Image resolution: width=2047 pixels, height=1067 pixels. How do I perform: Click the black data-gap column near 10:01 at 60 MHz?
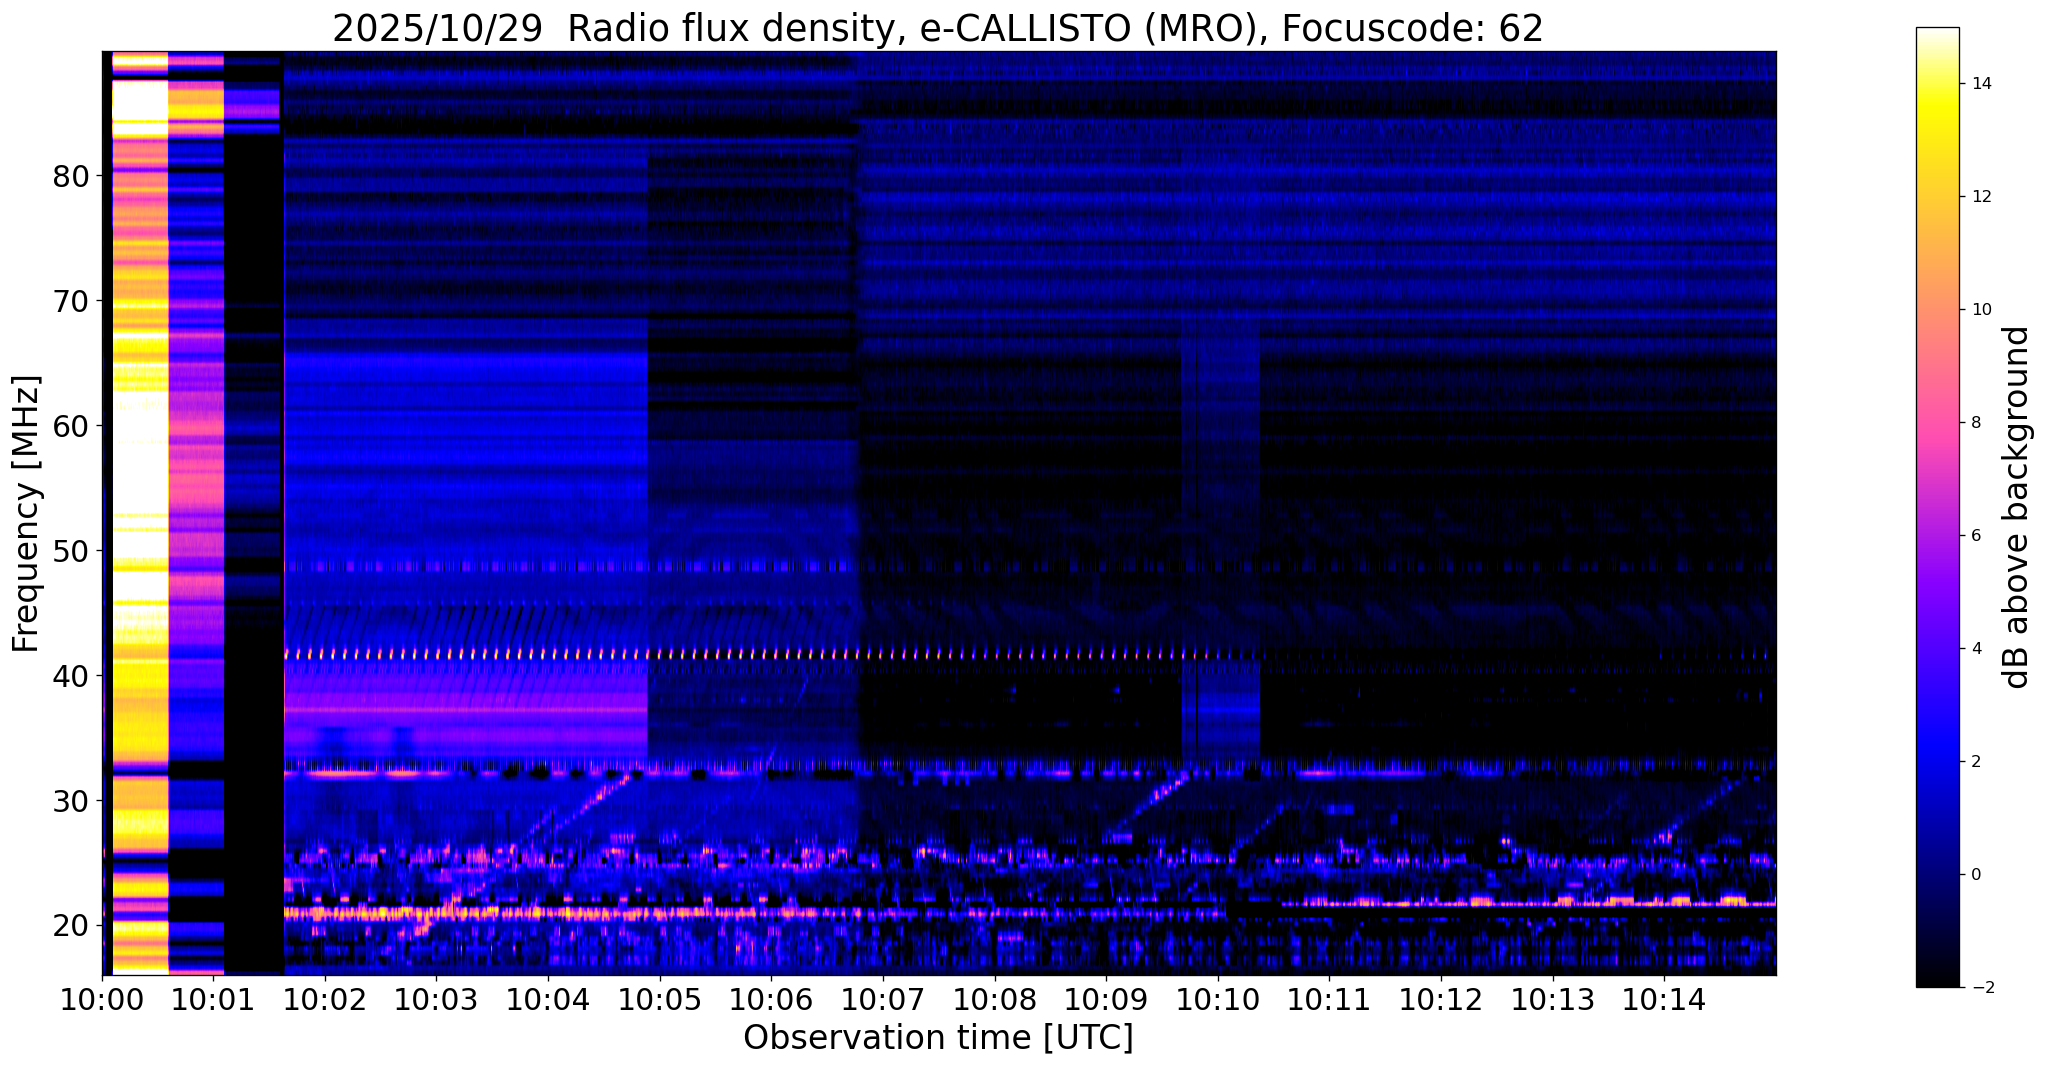(254, 426)
